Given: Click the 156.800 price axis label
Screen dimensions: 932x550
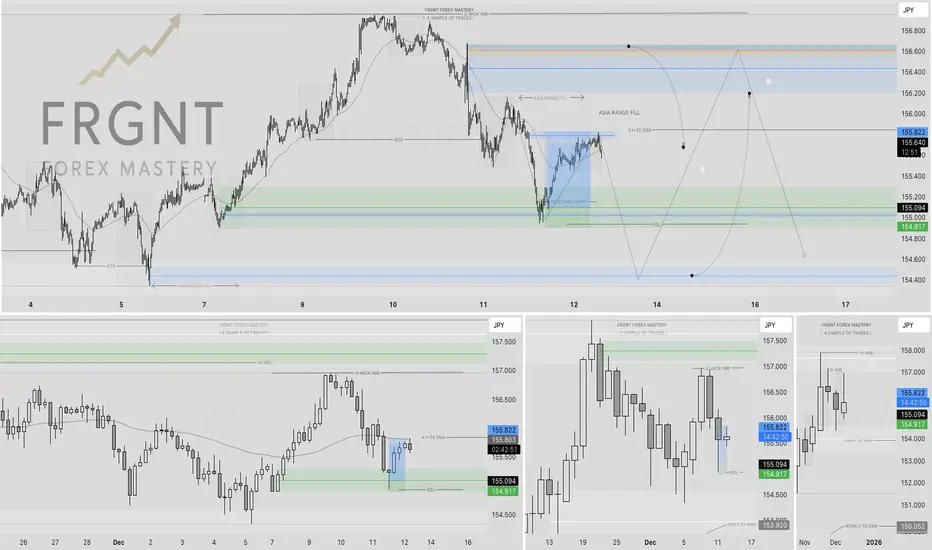Looking at the screenshot, I should tap(913, 31).
